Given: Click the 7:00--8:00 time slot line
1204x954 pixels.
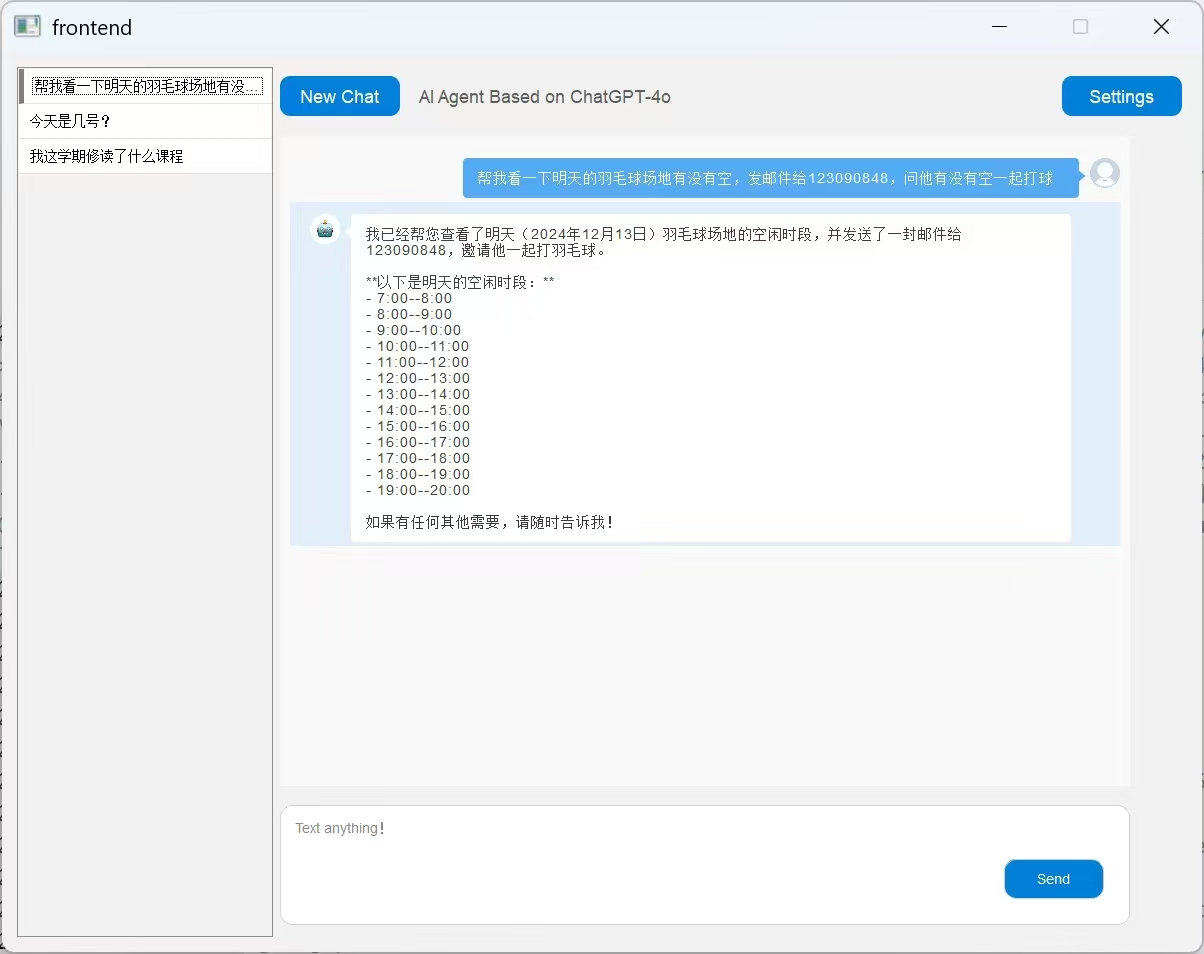Looking at the screenshot, I should (x=409, y=298).
